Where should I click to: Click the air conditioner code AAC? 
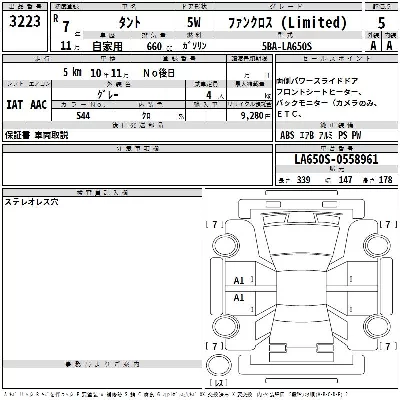[x=39, y=105]
